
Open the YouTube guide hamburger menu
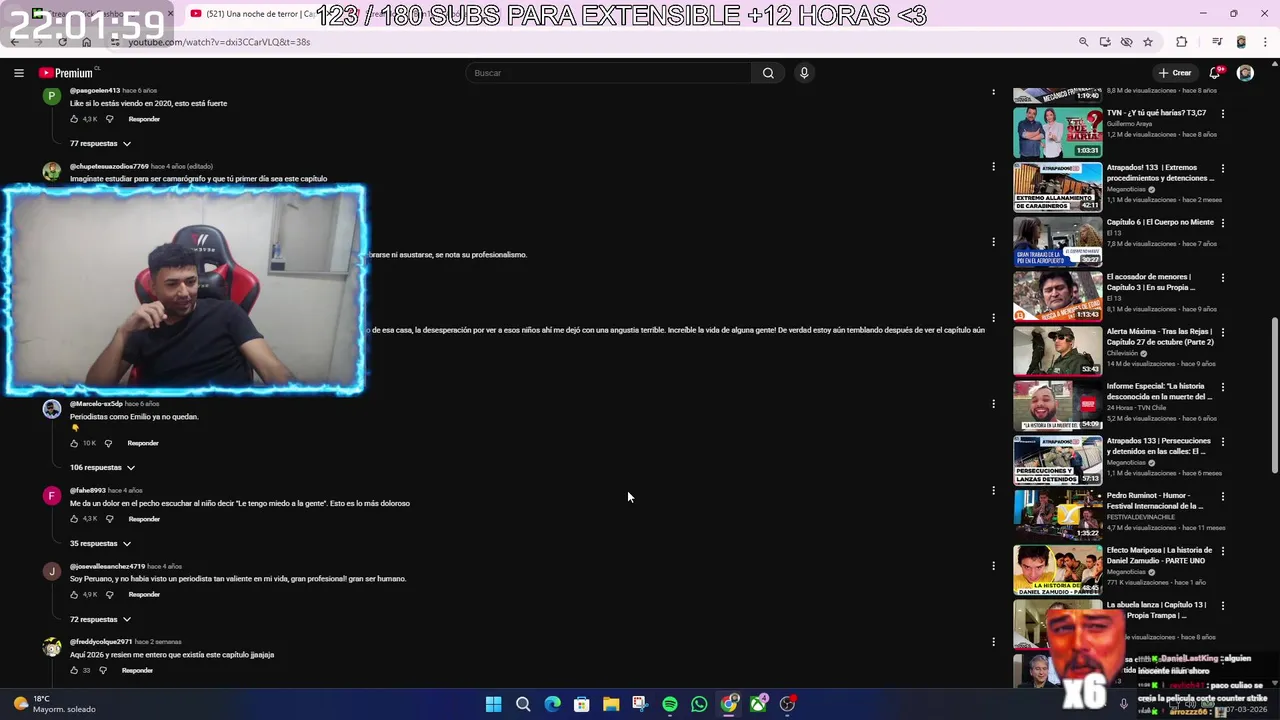click(x=18, y=73)
